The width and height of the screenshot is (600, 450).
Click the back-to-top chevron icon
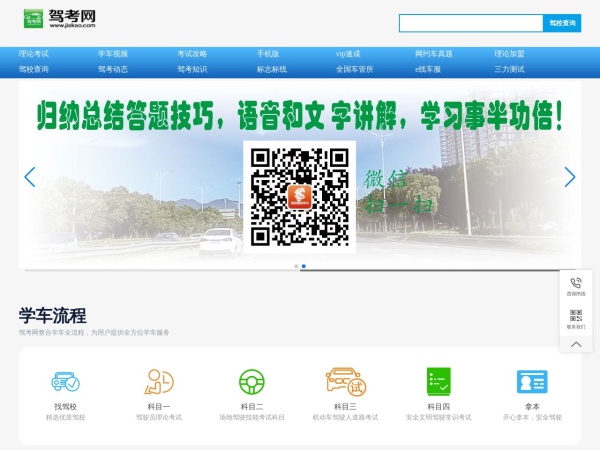click(576, 344)
